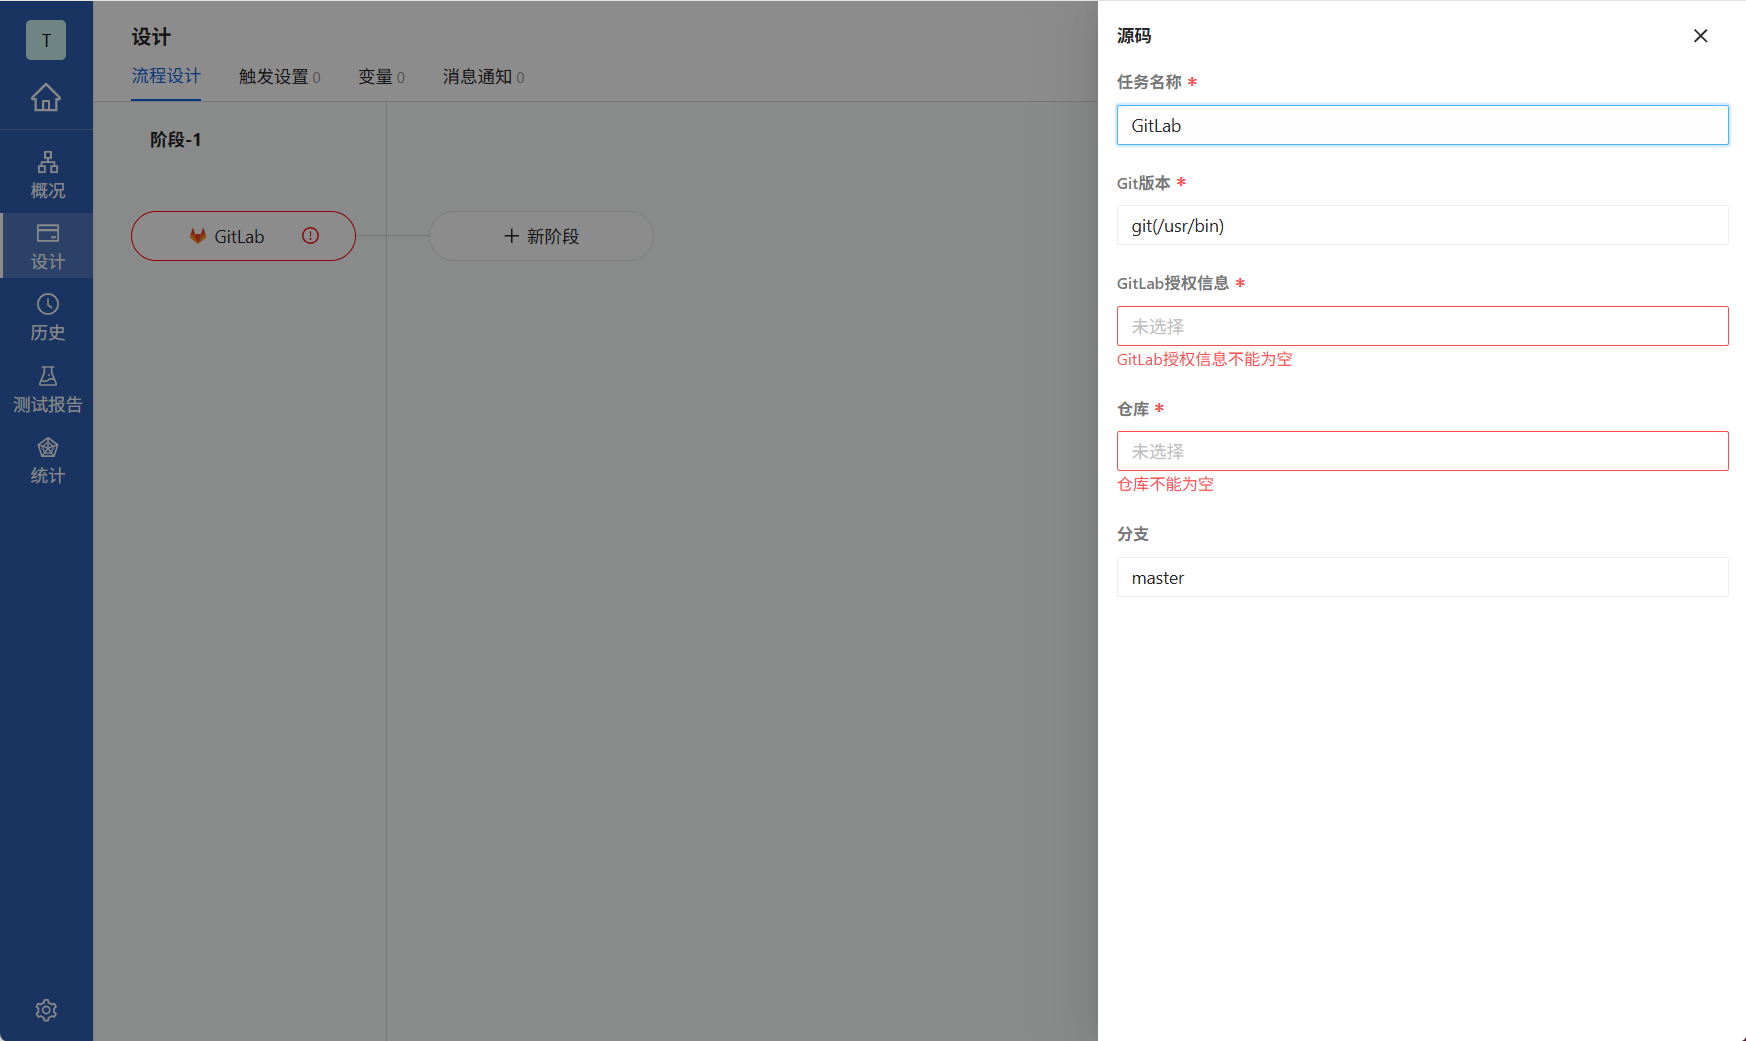Open the home icon in the sidebar

tap(46, 98)
